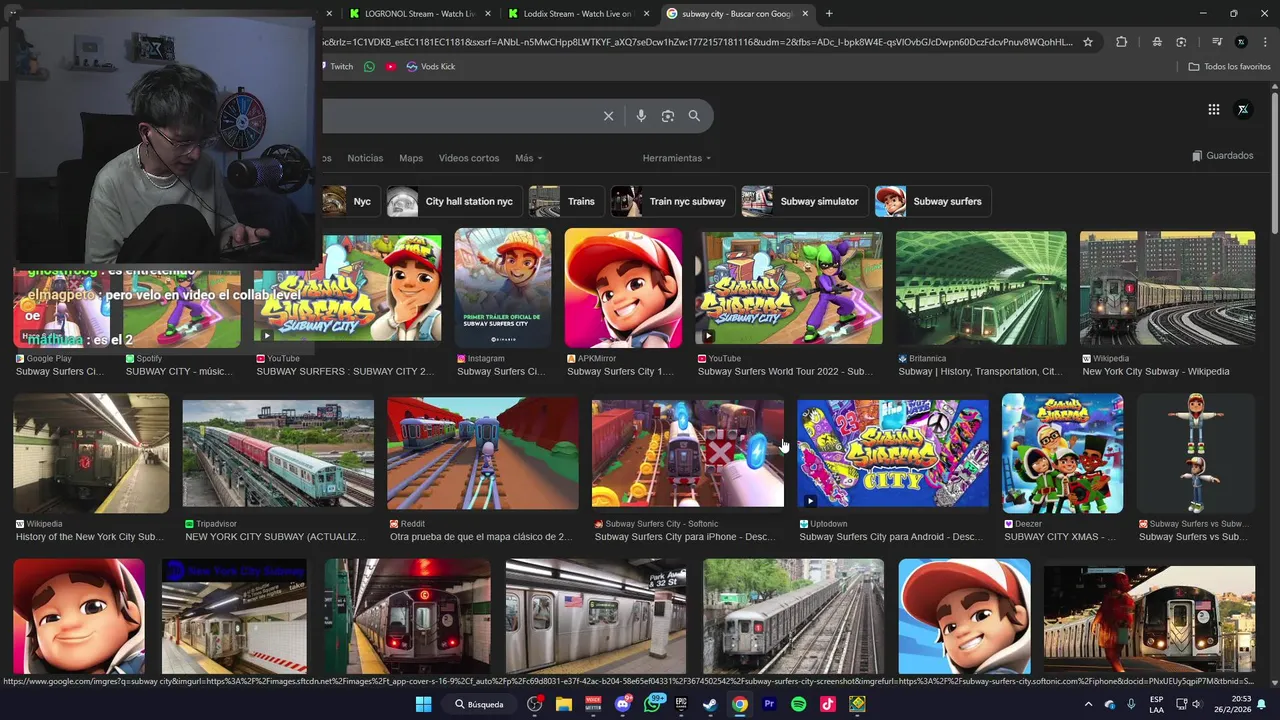Close the subway city Google tab

pyautogui.click(x=804, y=14)
